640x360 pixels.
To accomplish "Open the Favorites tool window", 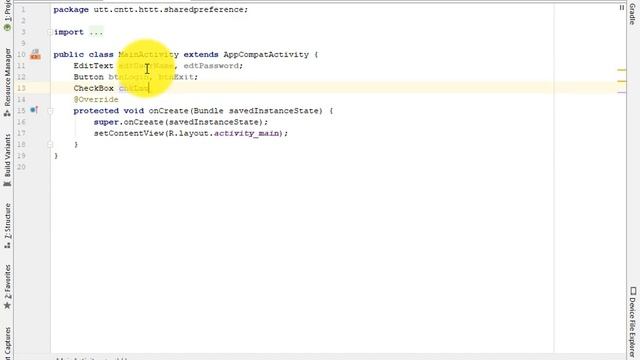I will tap(7, 287).
